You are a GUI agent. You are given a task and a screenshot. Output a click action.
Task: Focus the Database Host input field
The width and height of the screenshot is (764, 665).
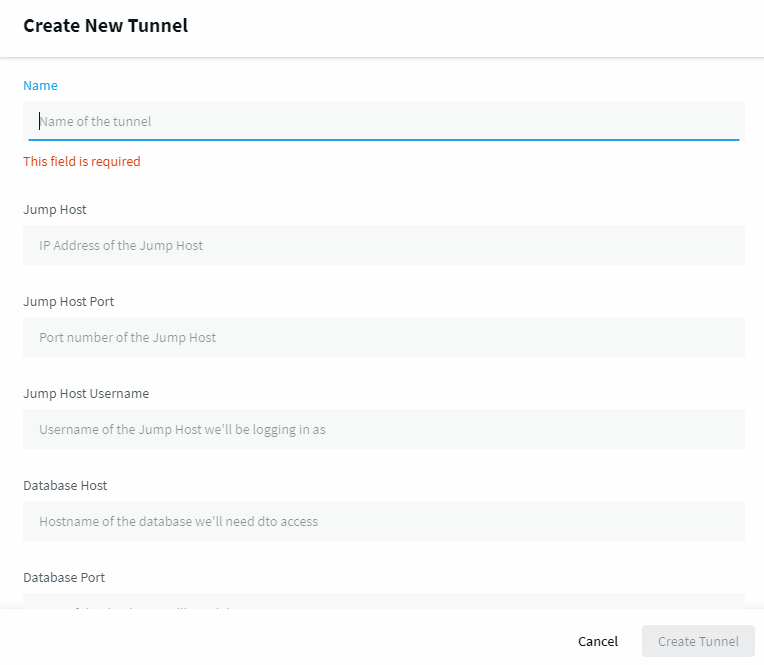point(384,521)
